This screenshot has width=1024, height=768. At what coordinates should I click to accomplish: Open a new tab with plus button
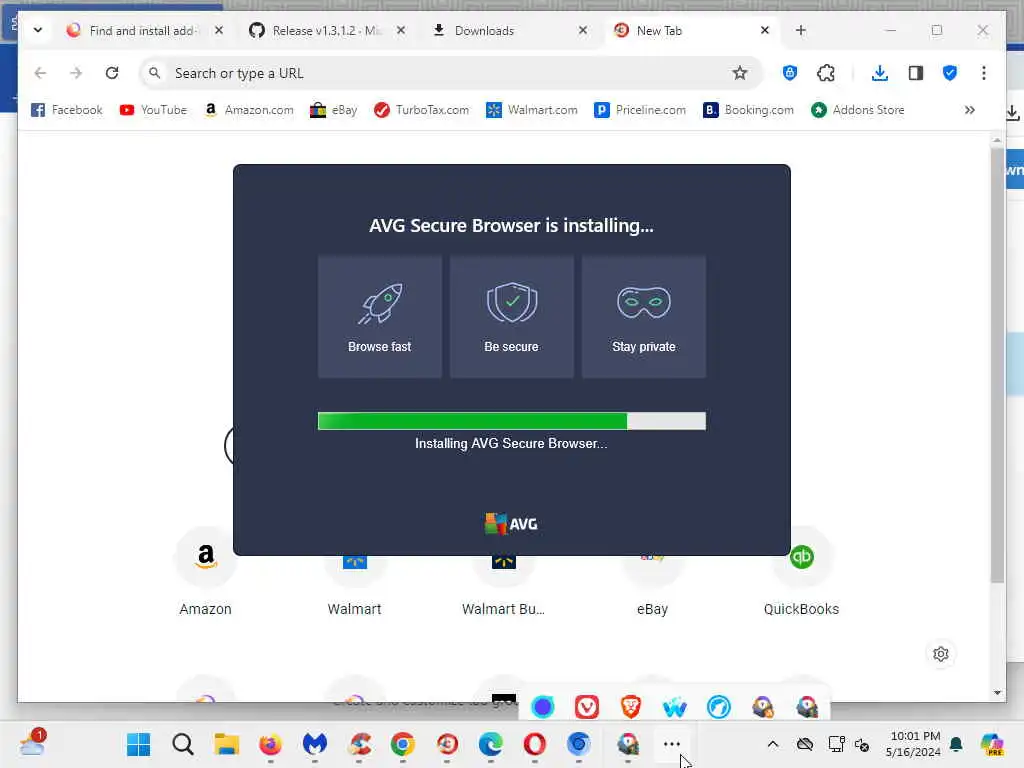pyautogui.click(x=801, y=30)
